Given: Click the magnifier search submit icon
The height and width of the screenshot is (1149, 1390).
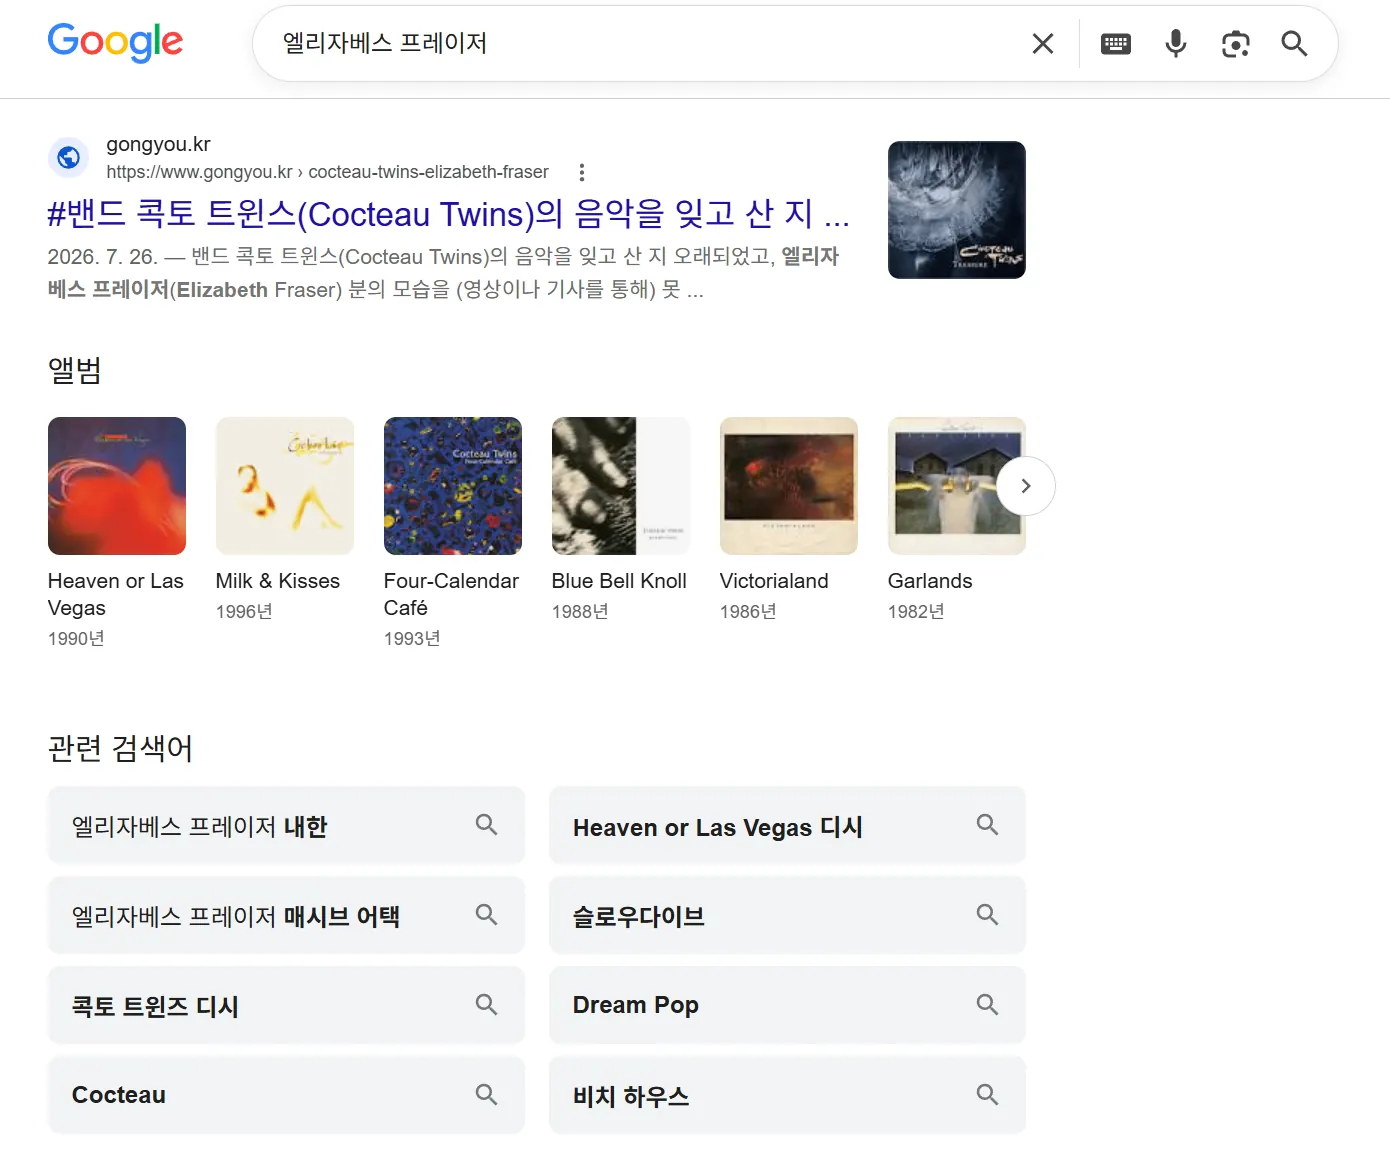Looking at the screenshot, I should pyautogui.click(x=1294, y=43).
